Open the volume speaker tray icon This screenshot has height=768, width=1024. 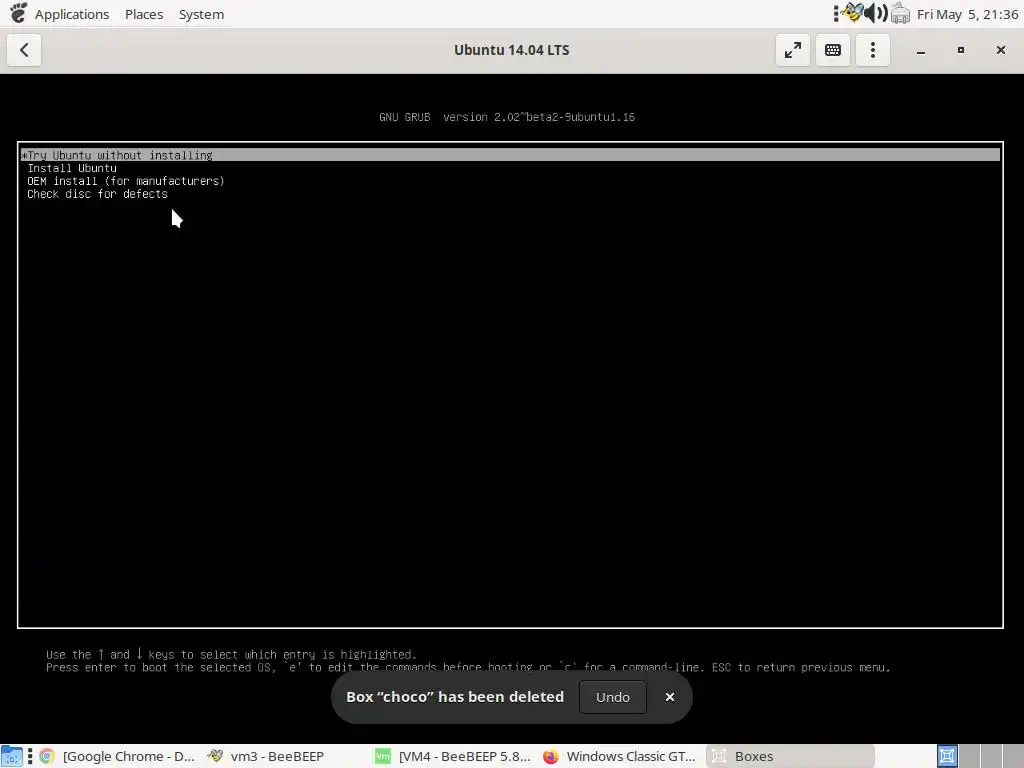pyautogui.click(x=876, y=13)
